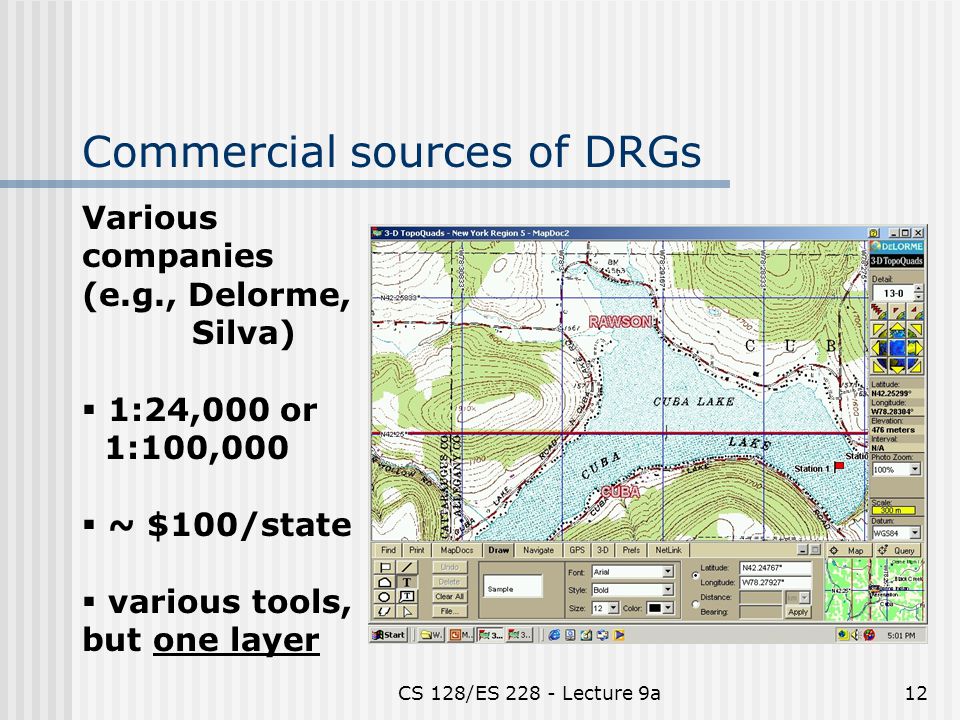
Task: Select the flag waypoint draw tool
Action: (385, 568)
